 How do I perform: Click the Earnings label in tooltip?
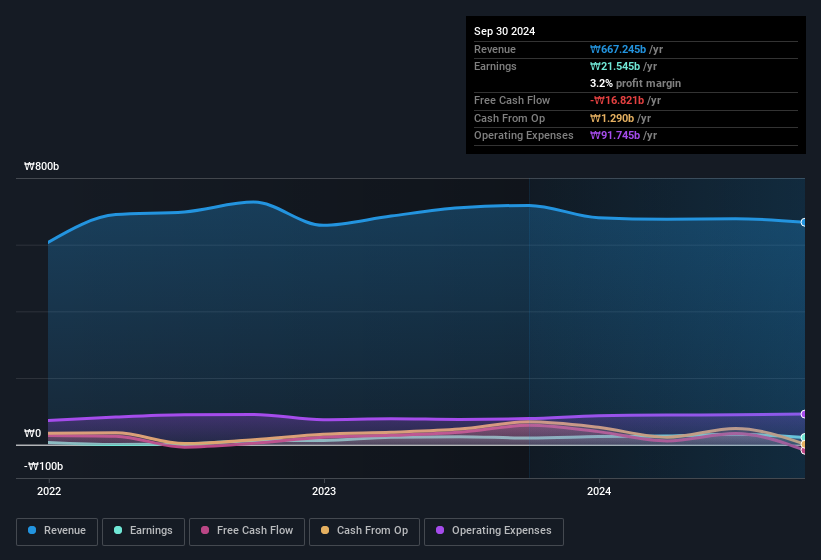point(495,66)
